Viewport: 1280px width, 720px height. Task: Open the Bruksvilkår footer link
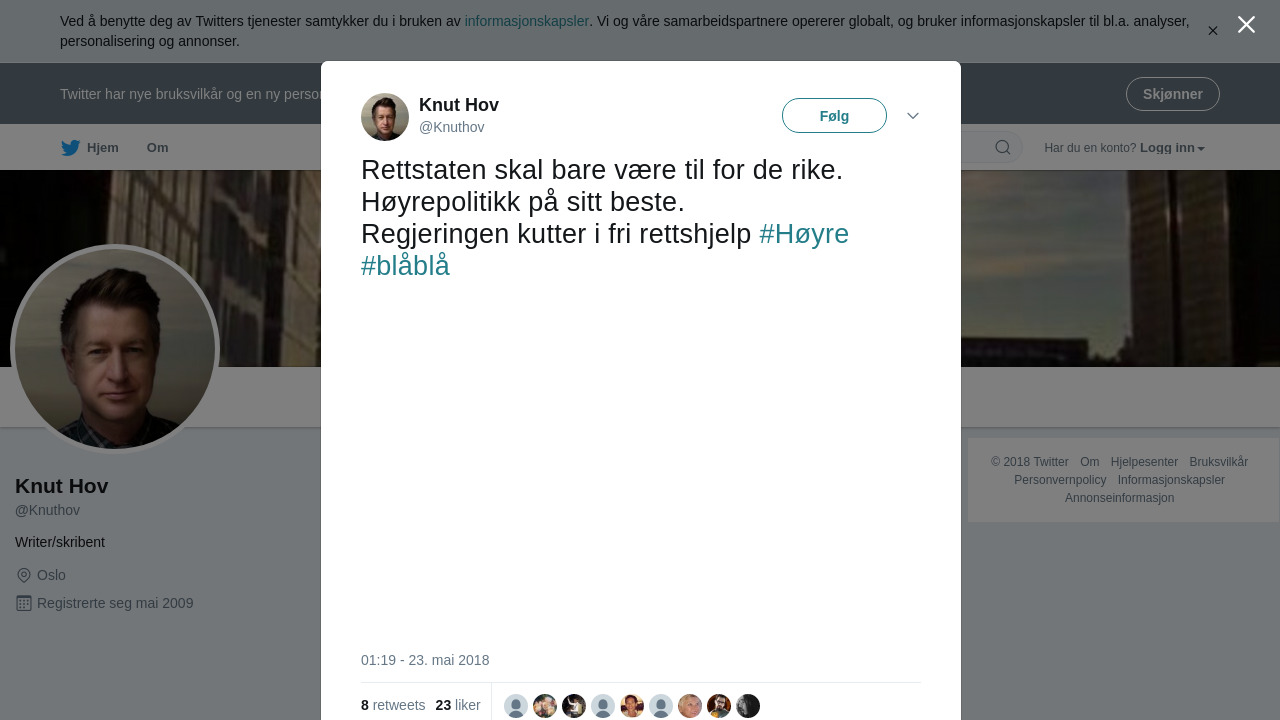click(x=1218, y=462)
